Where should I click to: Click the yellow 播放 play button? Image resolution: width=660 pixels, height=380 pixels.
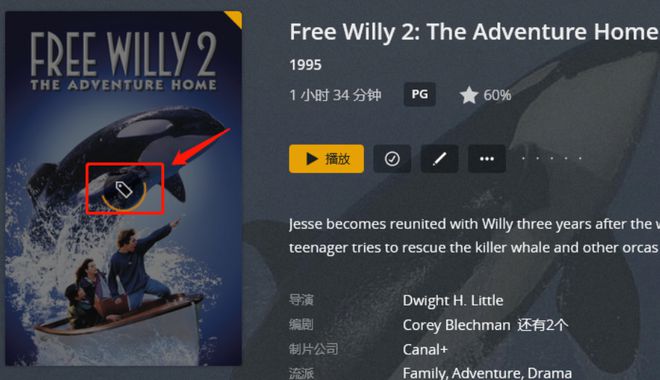(x=326, y=159)
